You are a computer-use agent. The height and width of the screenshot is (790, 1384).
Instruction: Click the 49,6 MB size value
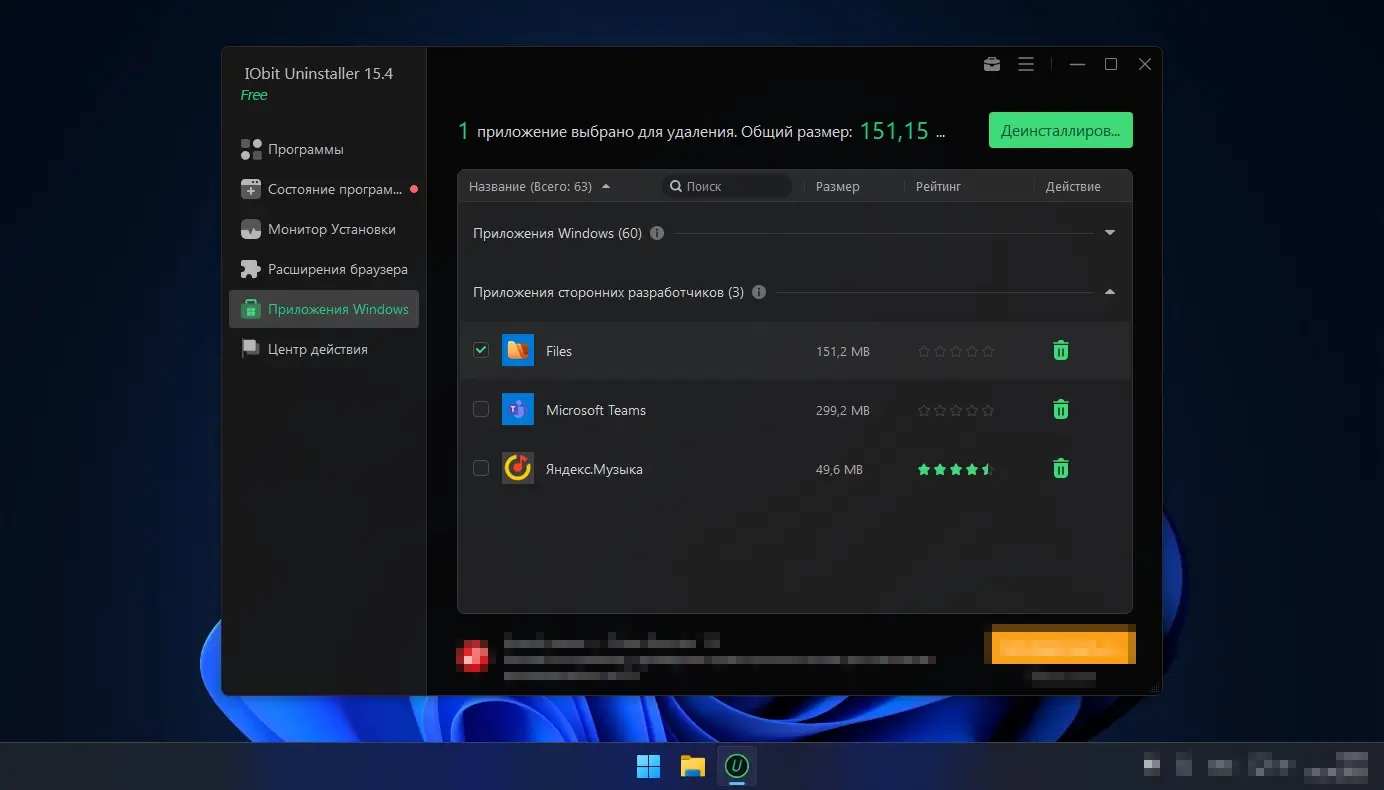point(839,470)
